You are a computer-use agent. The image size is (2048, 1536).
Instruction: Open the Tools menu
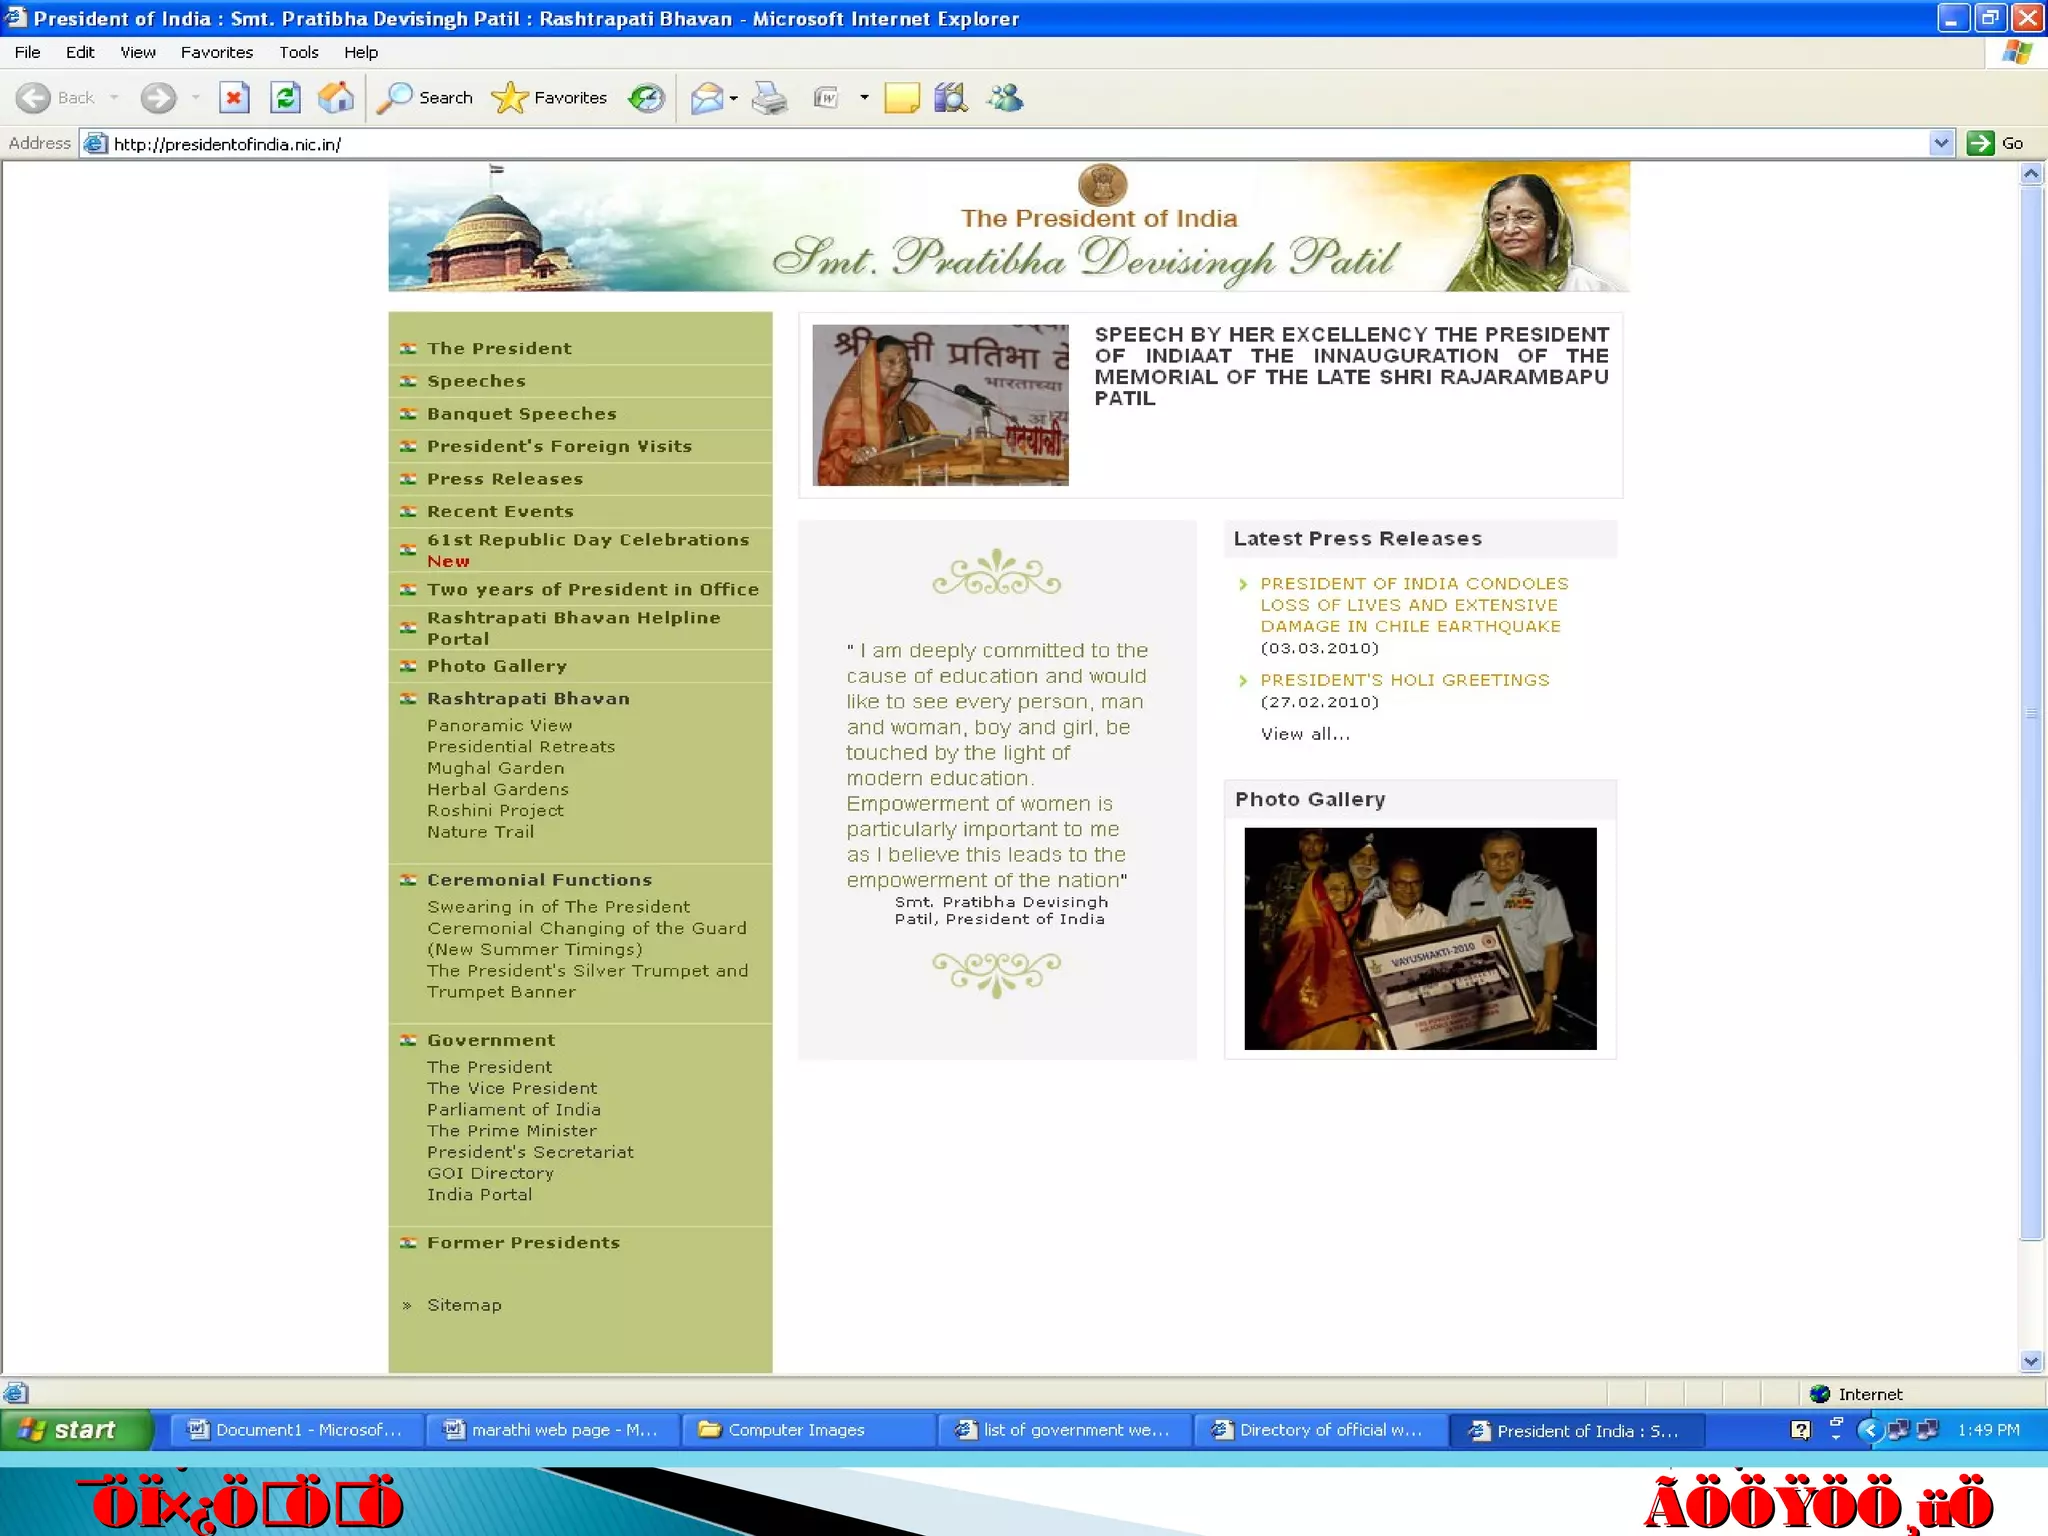point(298,52)
